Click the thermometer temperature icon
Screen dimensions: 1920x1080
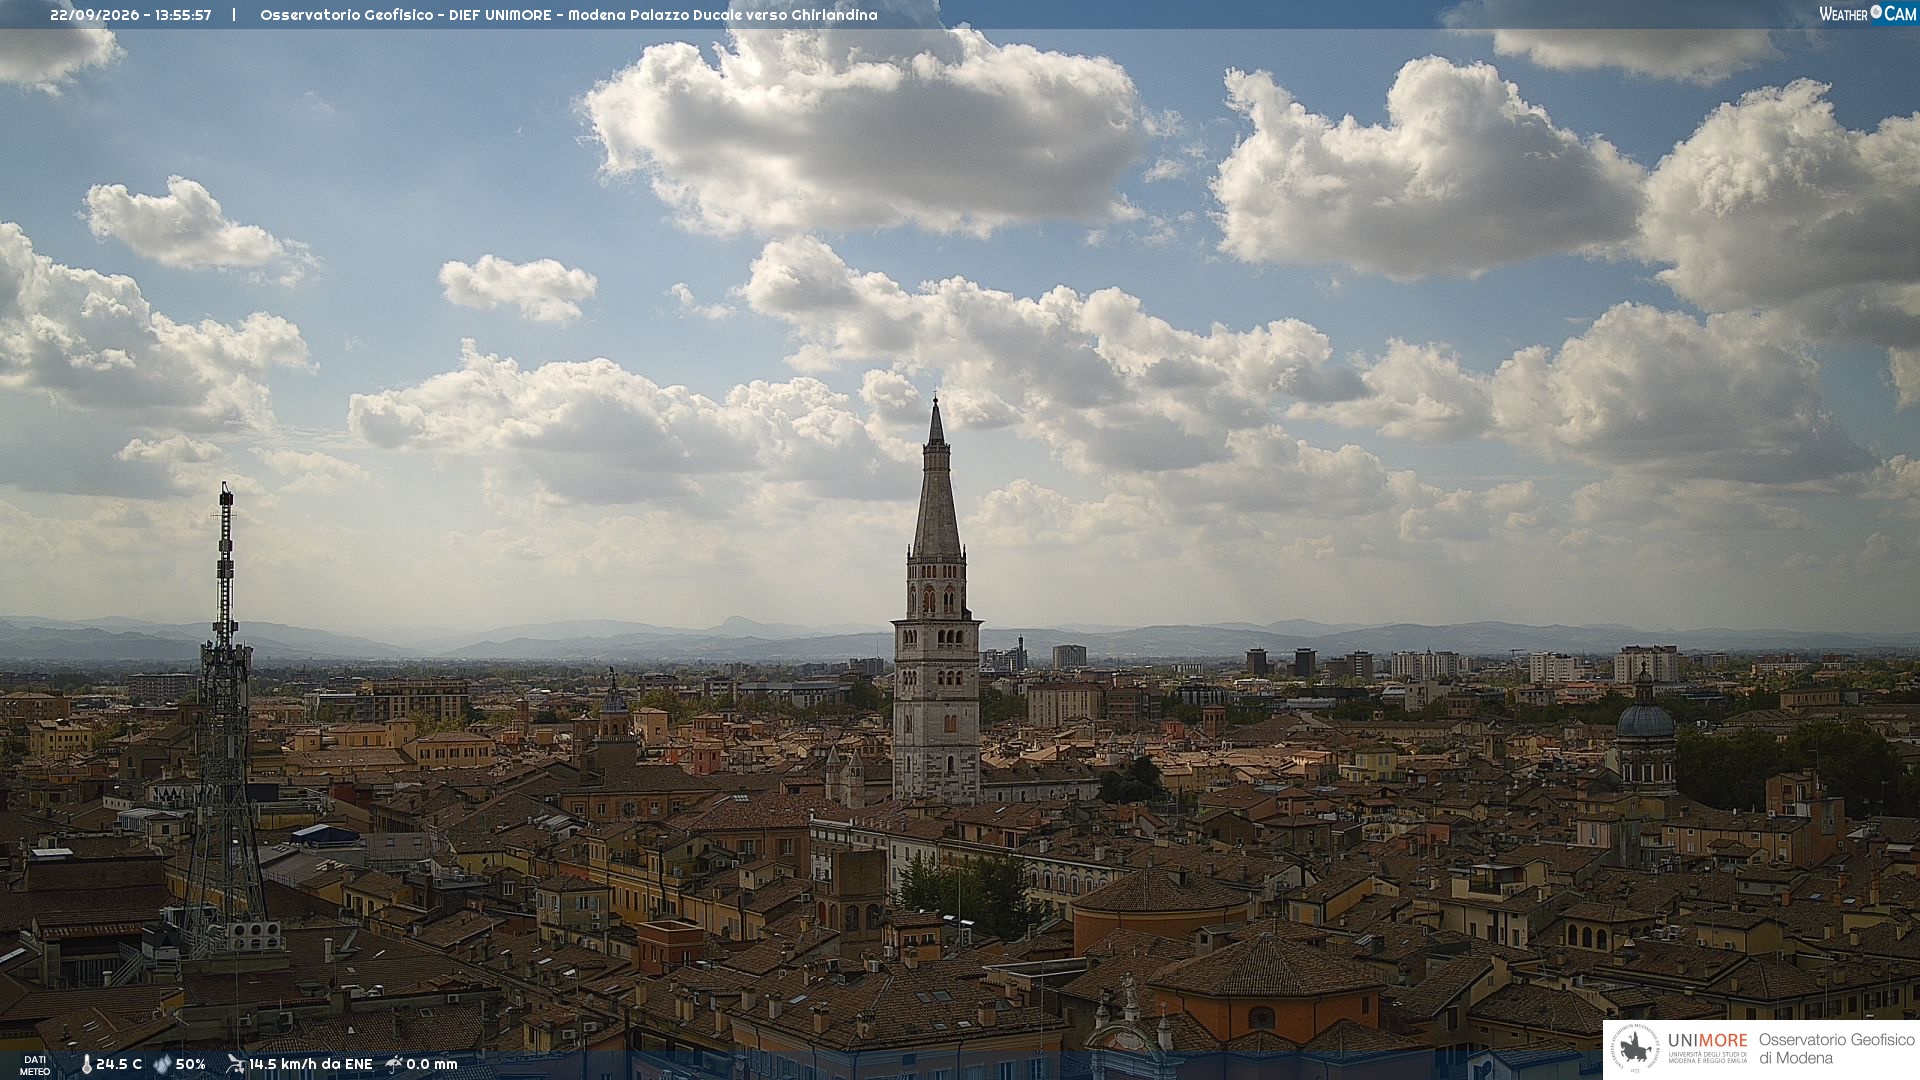(x=86, y=1064)
